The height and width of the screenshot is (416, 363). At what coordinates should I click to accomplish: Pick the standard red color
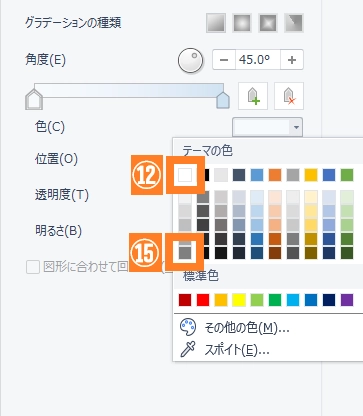pos(203,300)
